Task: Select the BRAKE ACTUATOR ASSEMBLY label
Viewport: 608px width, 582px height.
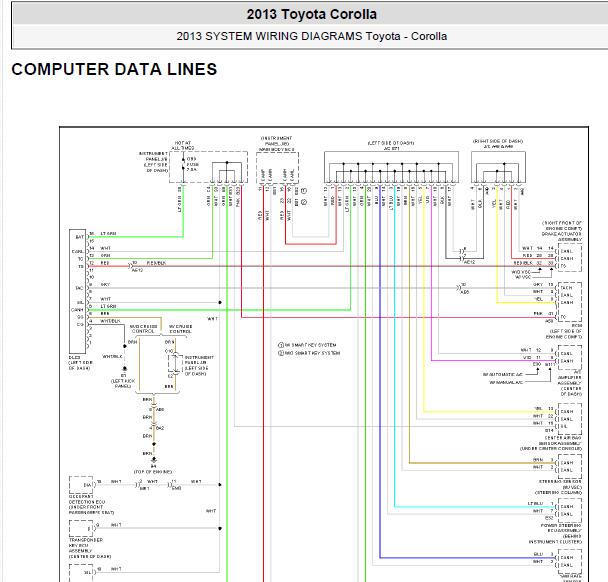Action: point(562,237)
